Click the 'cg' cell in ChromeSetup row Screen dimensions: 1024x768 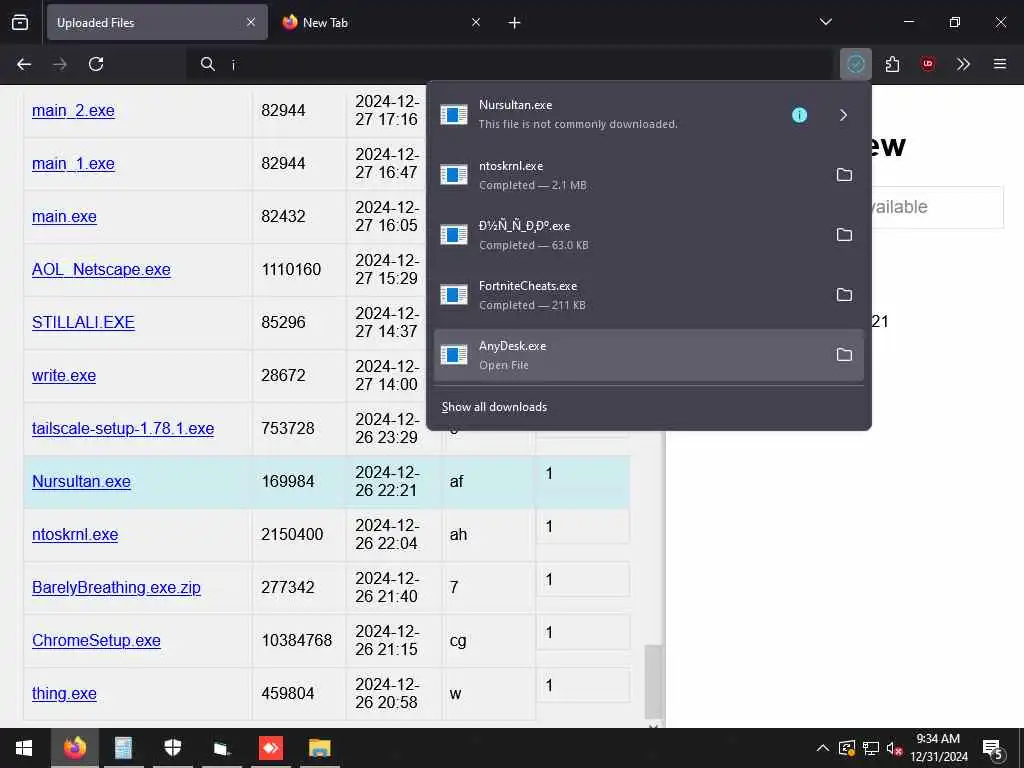488,640
